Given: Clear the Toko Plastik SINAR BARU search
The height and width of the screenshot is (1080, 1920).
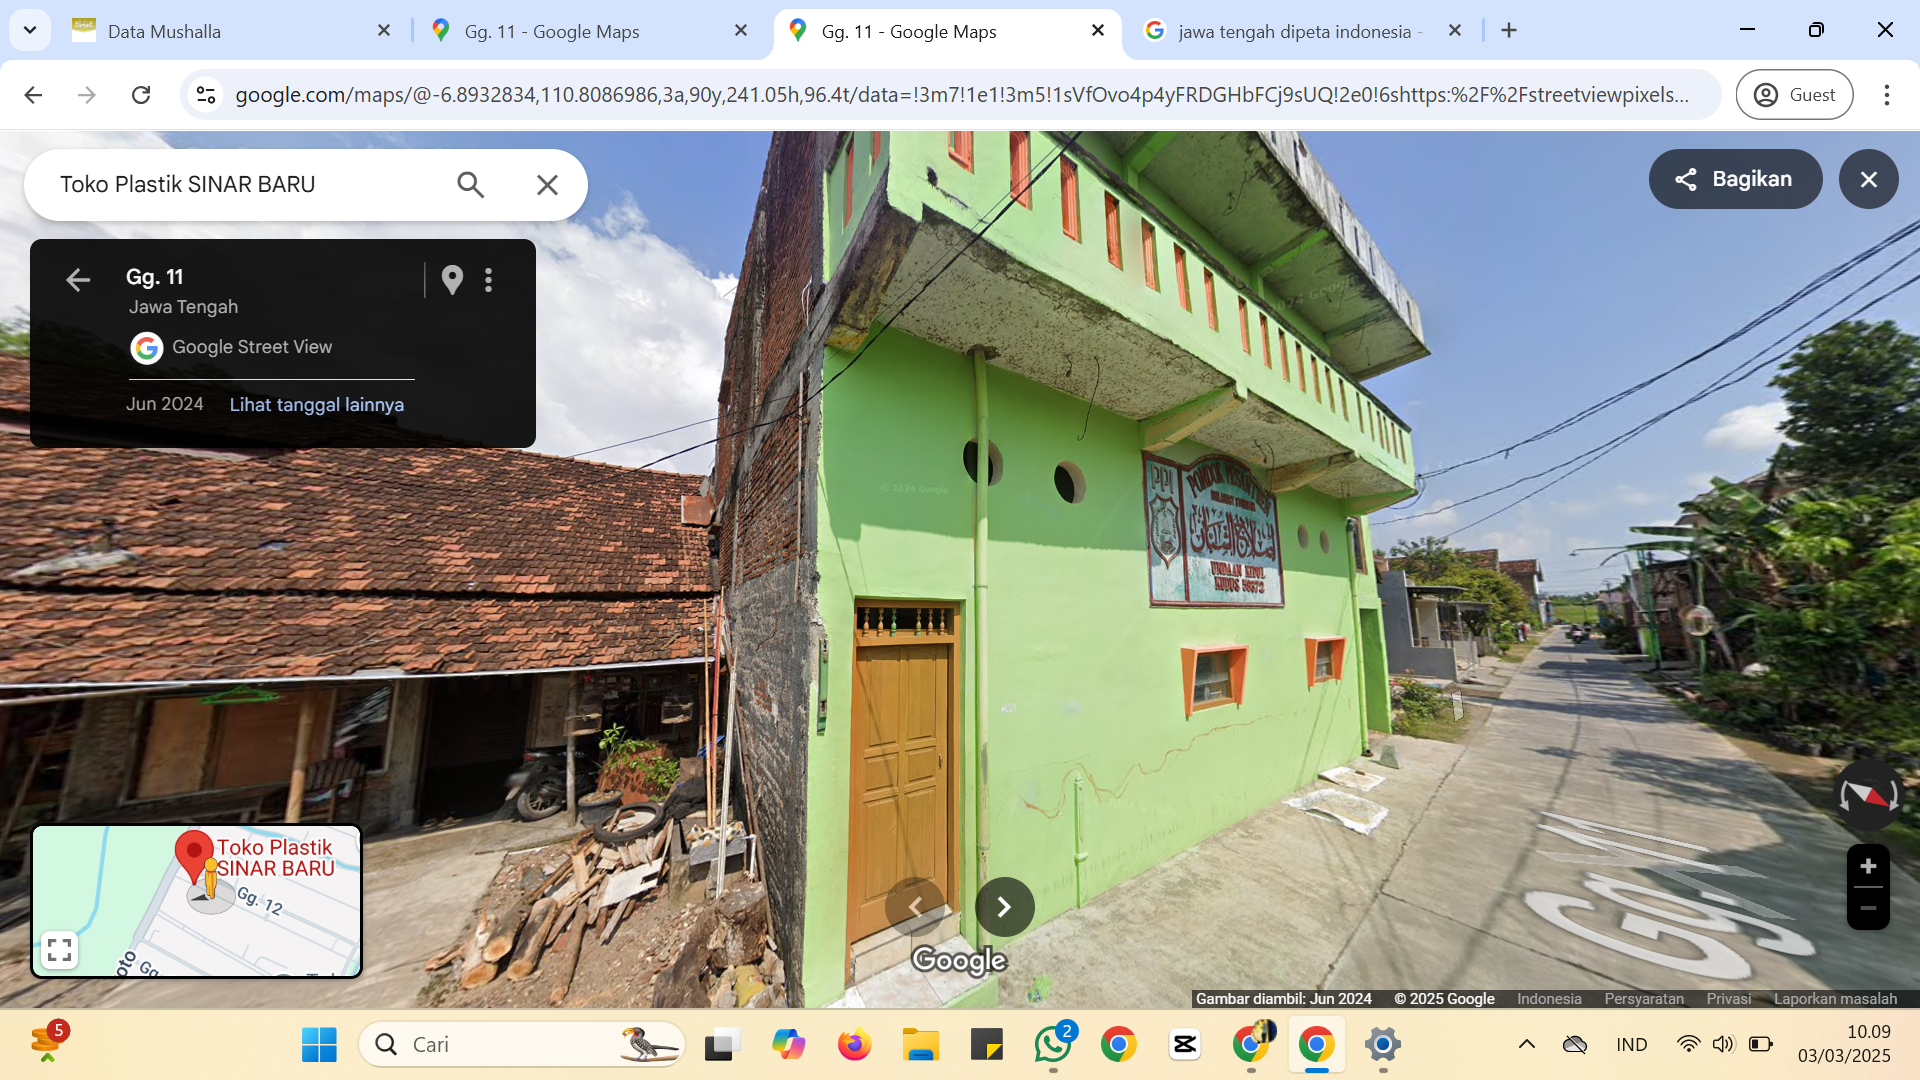Looking at the screenshot, I should [x=547, y=185].
